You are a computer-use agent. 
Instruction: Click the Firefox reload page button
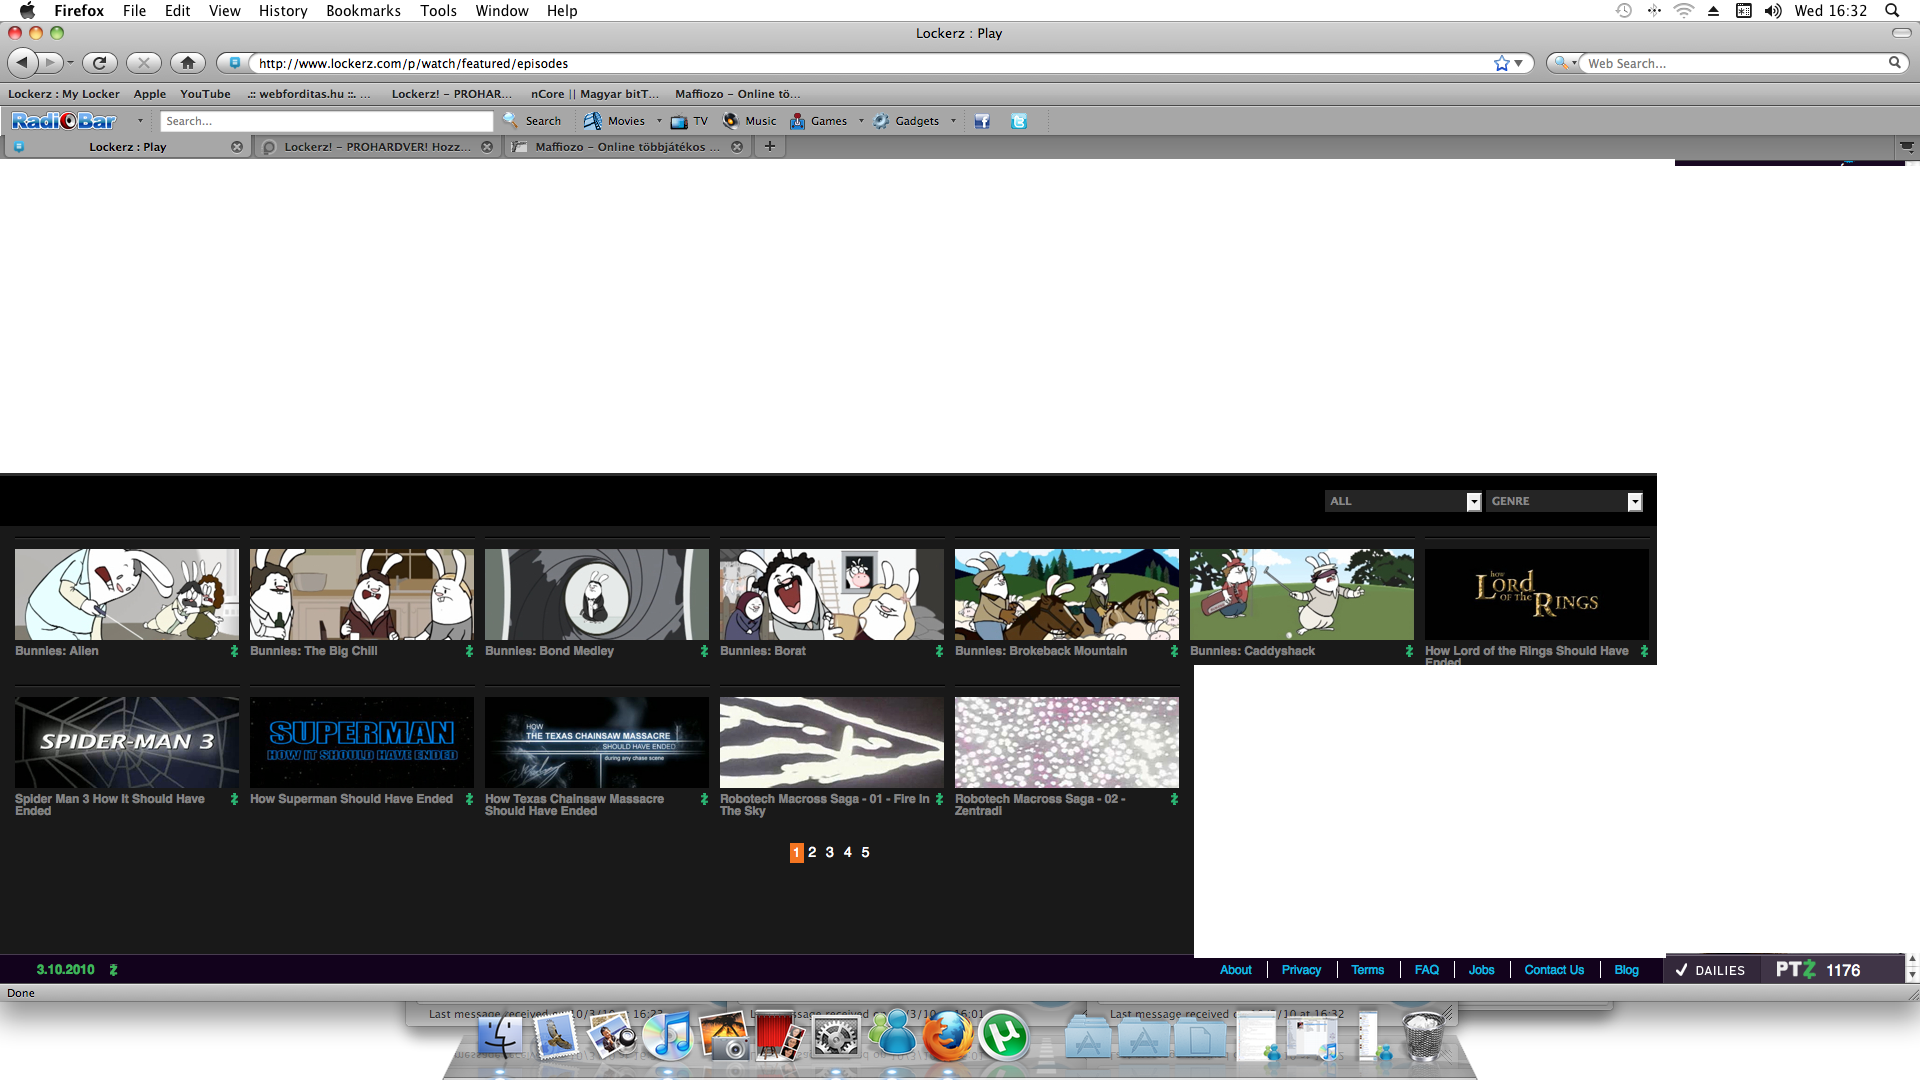click(x=99, y=63)
